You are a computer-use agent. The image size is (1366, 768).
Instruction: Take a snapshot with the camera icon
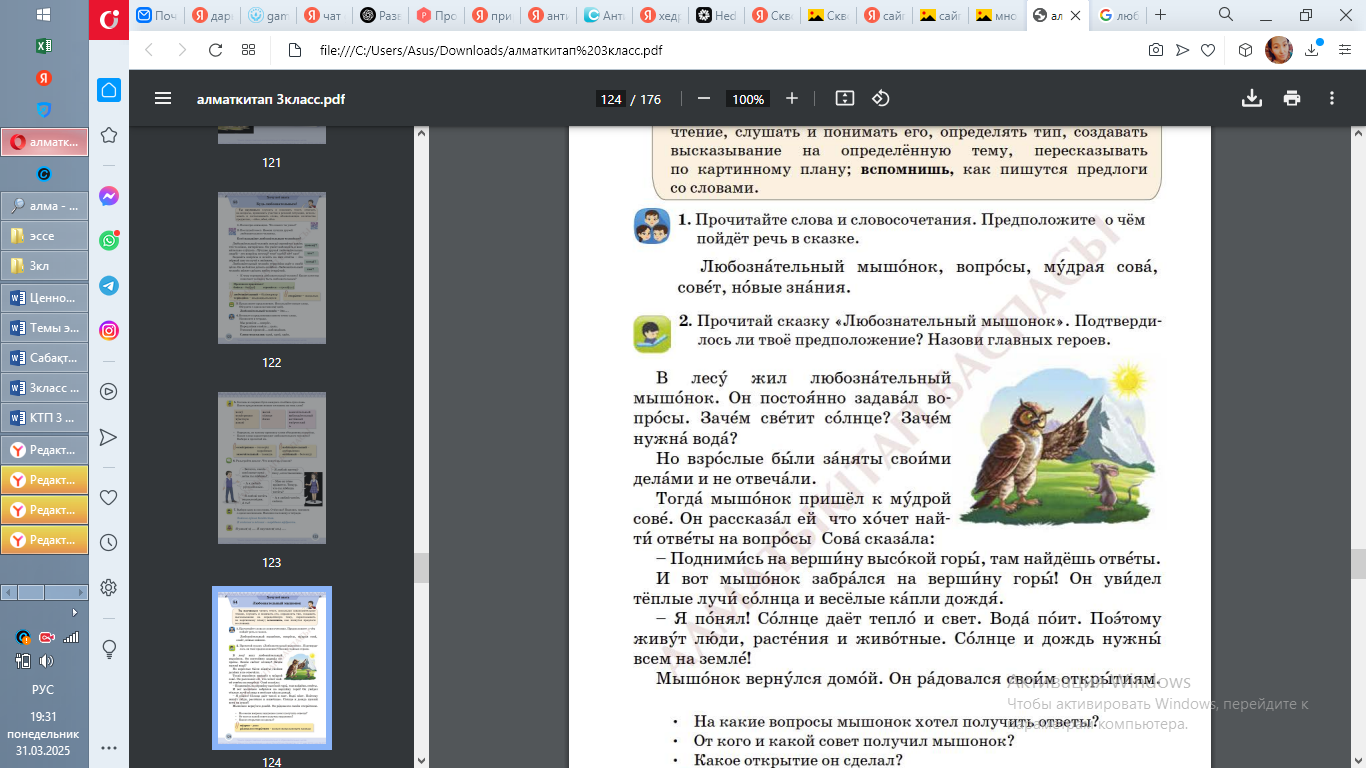(1155, 50)
